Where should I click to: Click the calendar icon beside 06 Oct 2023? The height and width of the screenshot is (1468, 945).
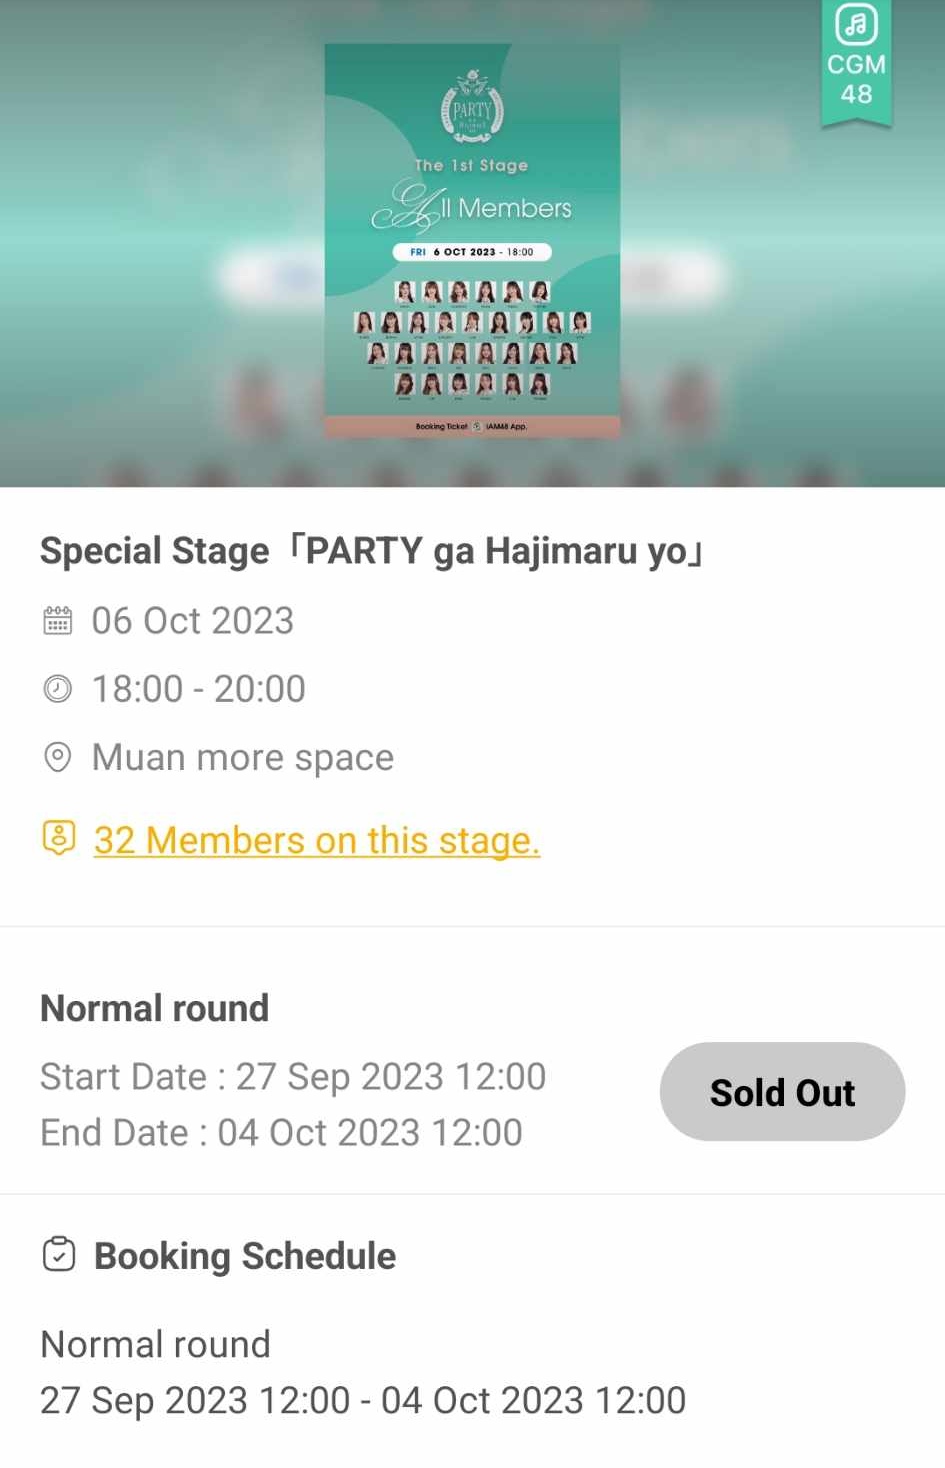pos(58,621)
